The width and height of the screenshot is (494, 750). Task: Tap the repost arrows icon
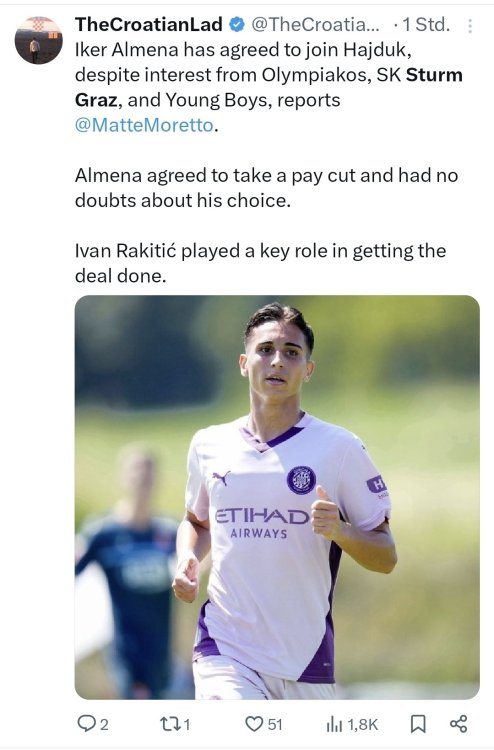170,724
